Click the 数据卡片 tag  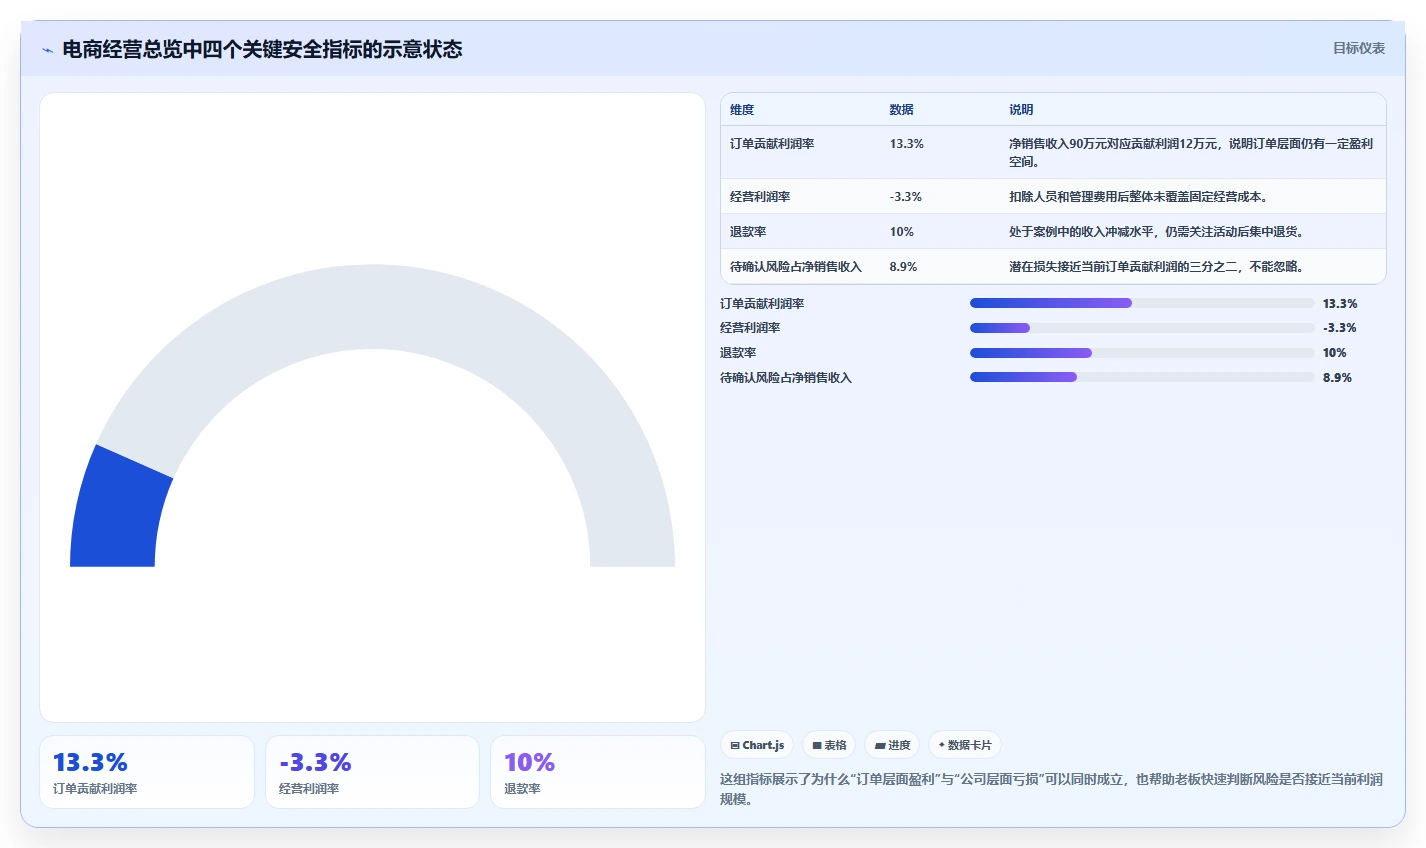point(965,745)
